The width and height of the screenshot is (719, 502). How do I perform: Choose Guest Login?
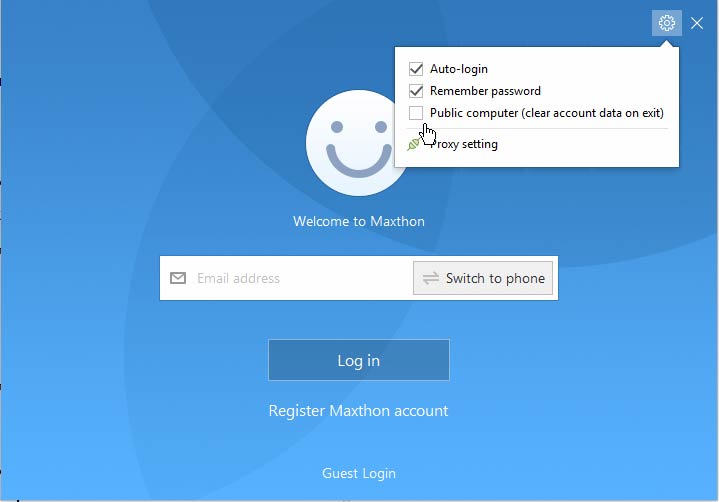[359, 473]
